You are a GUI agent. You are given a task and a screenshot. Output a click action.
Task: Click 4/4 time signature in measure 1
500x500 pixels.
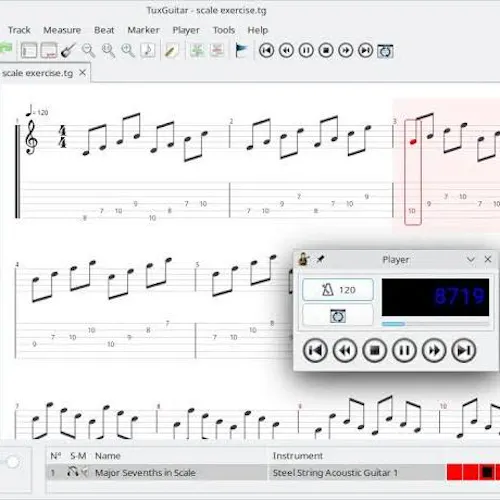pos(62,137)
